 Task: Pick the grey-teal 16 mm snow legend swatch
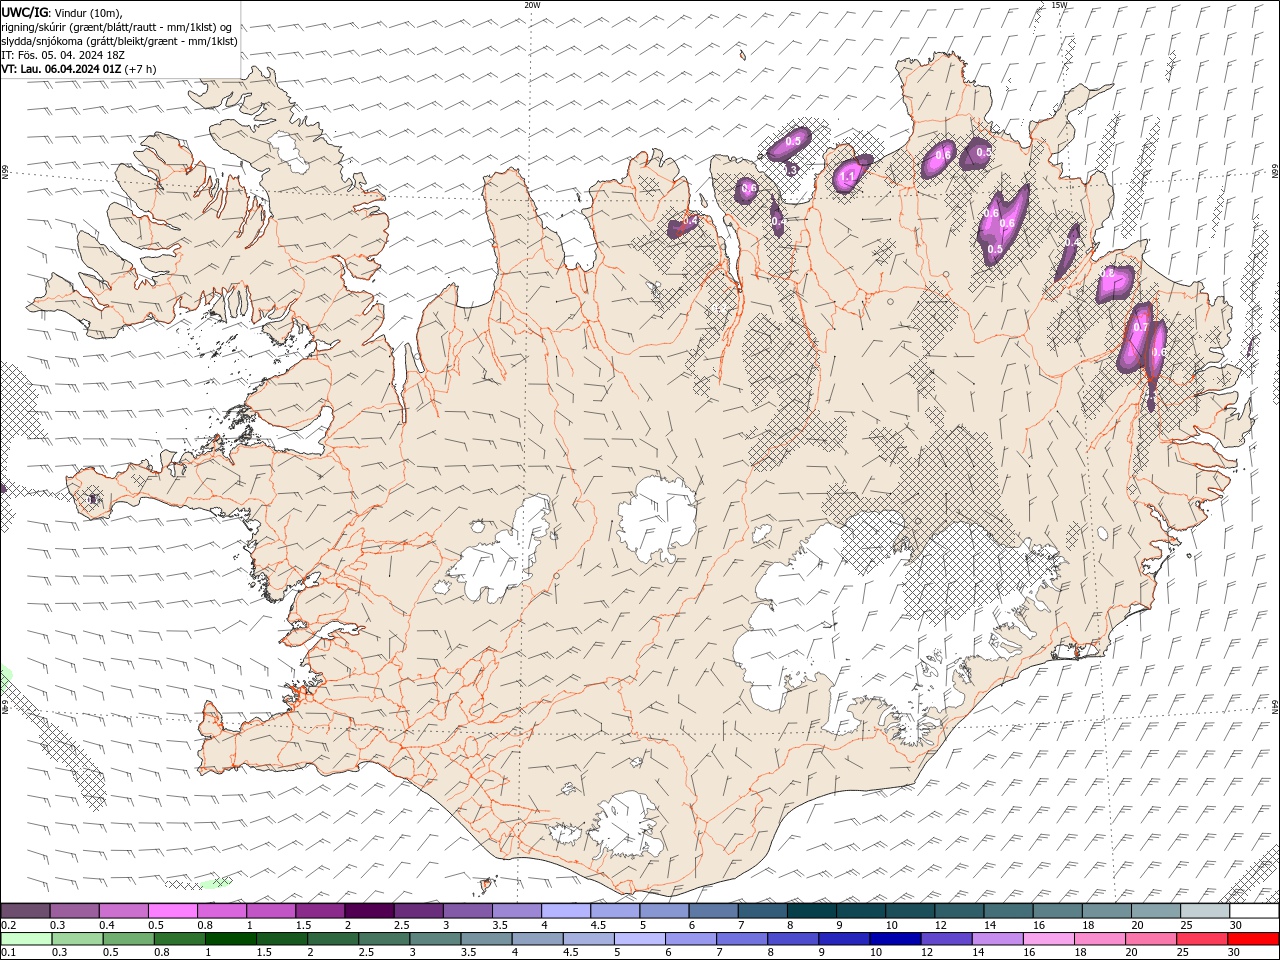click(x=1058, y=911)
